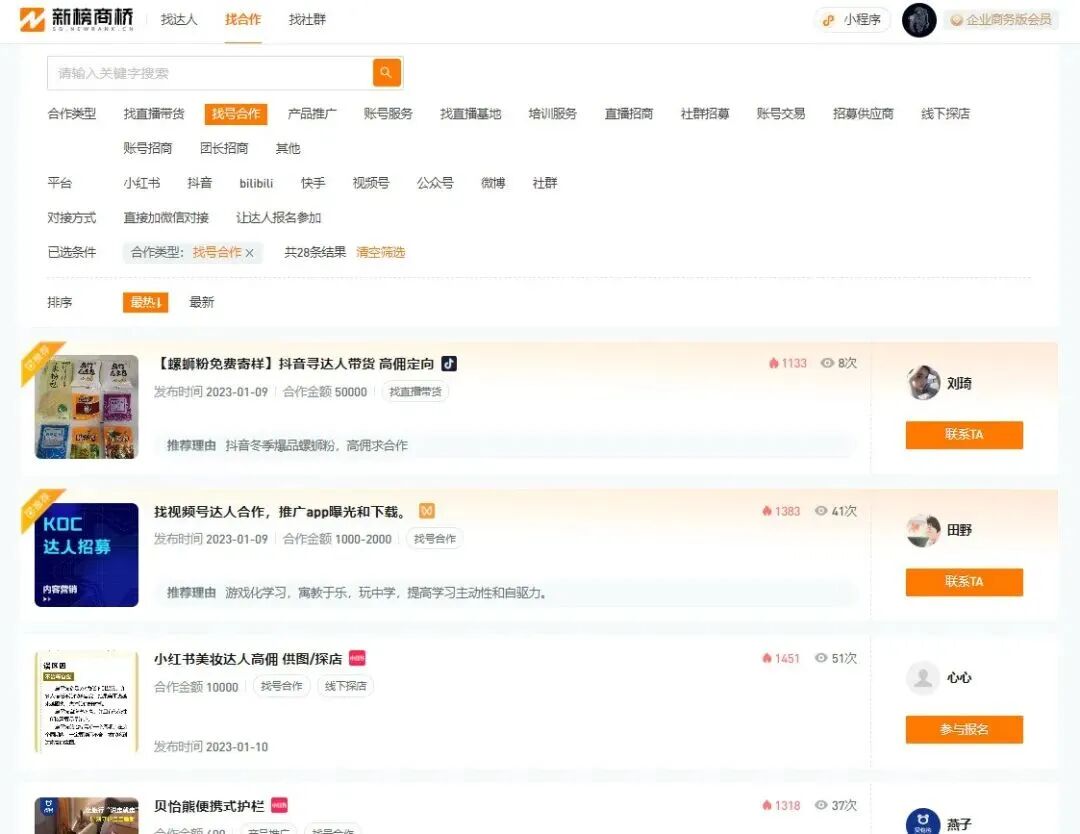Filter platform by 公众号
The image size is (1080, 834).
tap(435, 183)
